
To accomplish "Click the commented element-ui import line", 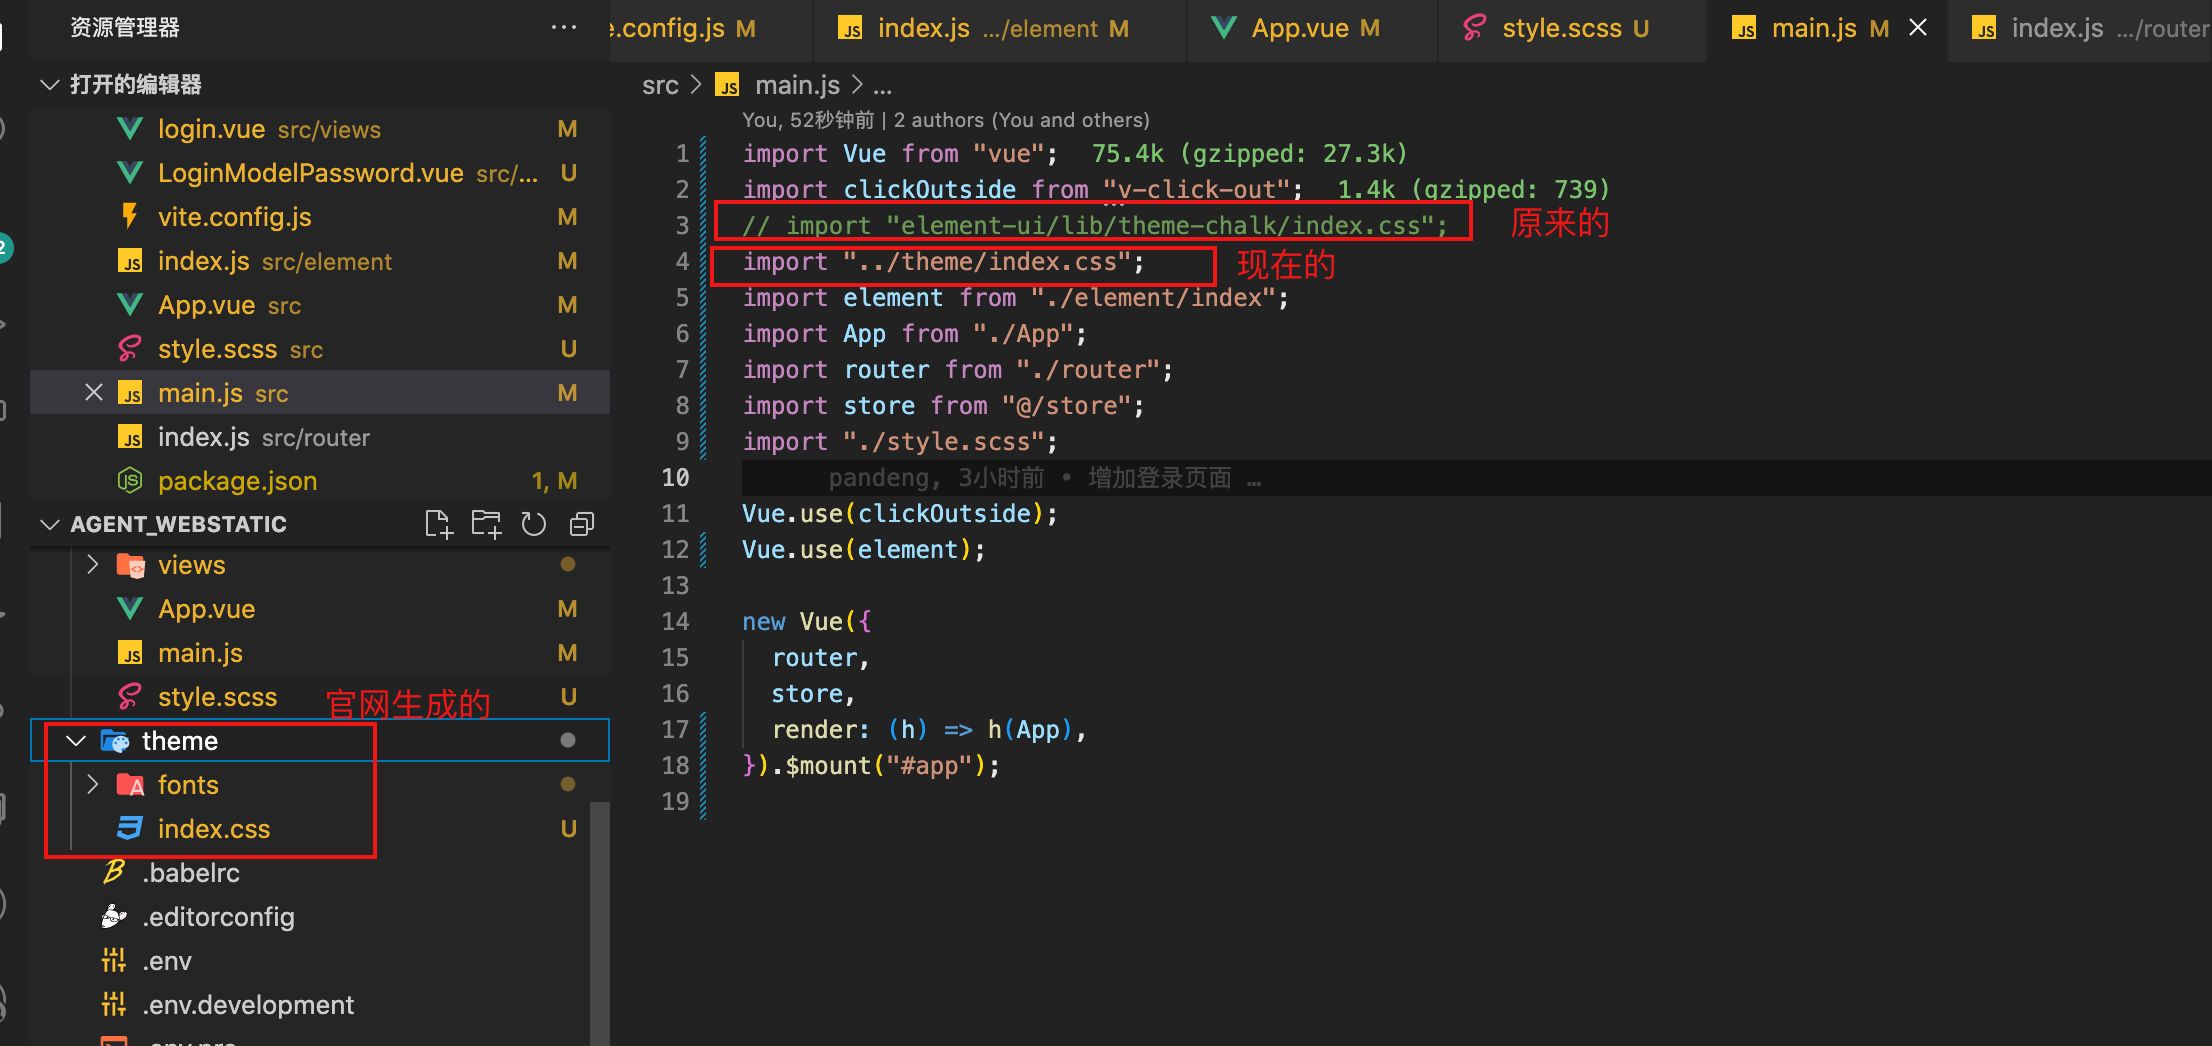I will coord(1095,226).
